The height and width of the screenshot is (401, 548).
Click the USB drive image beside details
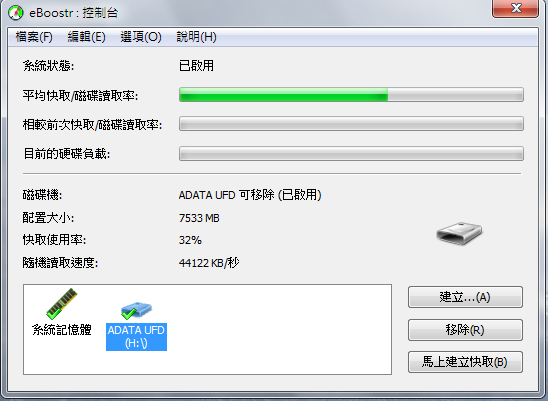[459, 233]
